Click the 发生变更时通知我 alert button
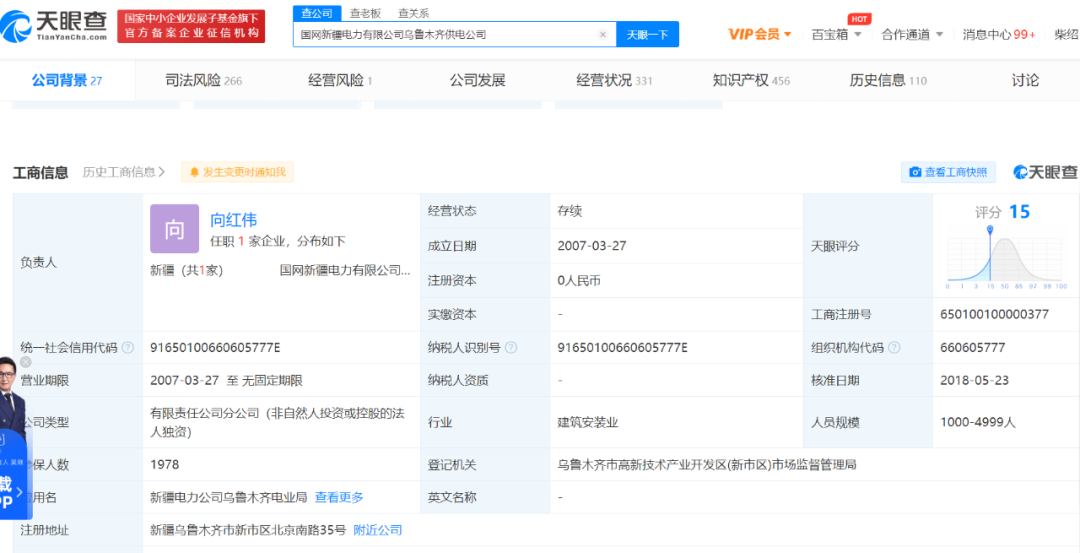 (237, 172)
